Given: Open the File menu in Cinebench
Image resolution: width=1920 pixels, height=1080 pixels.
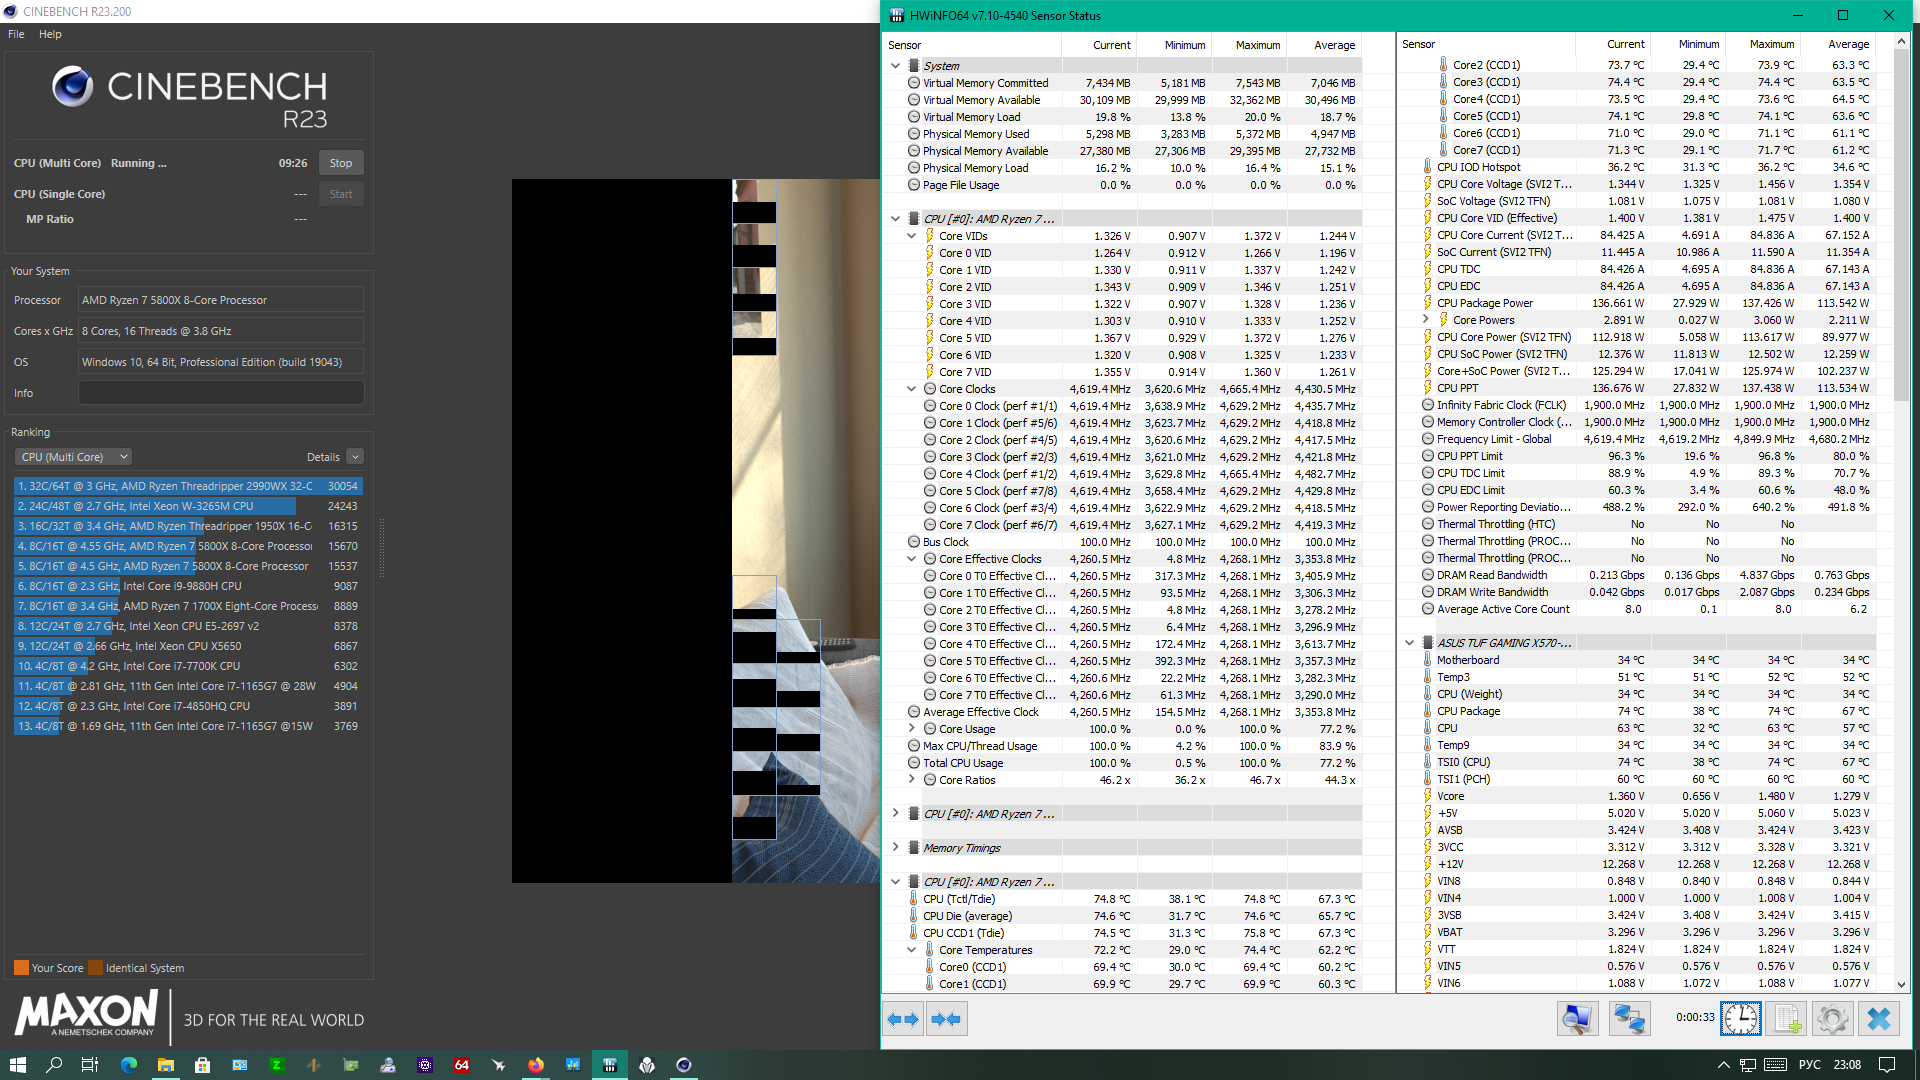Looking at the screenshot, I should coord(16,34).
